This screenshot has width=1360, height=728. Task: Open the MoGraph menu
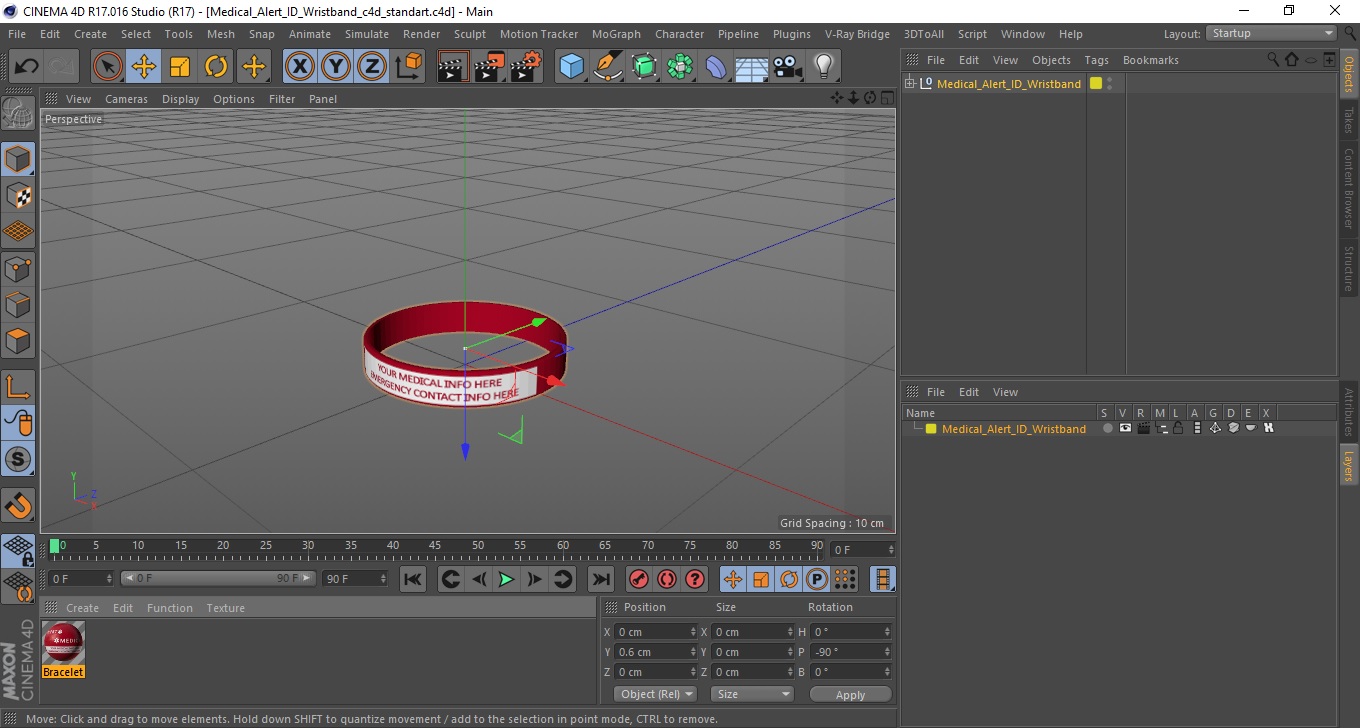(616, 34)
